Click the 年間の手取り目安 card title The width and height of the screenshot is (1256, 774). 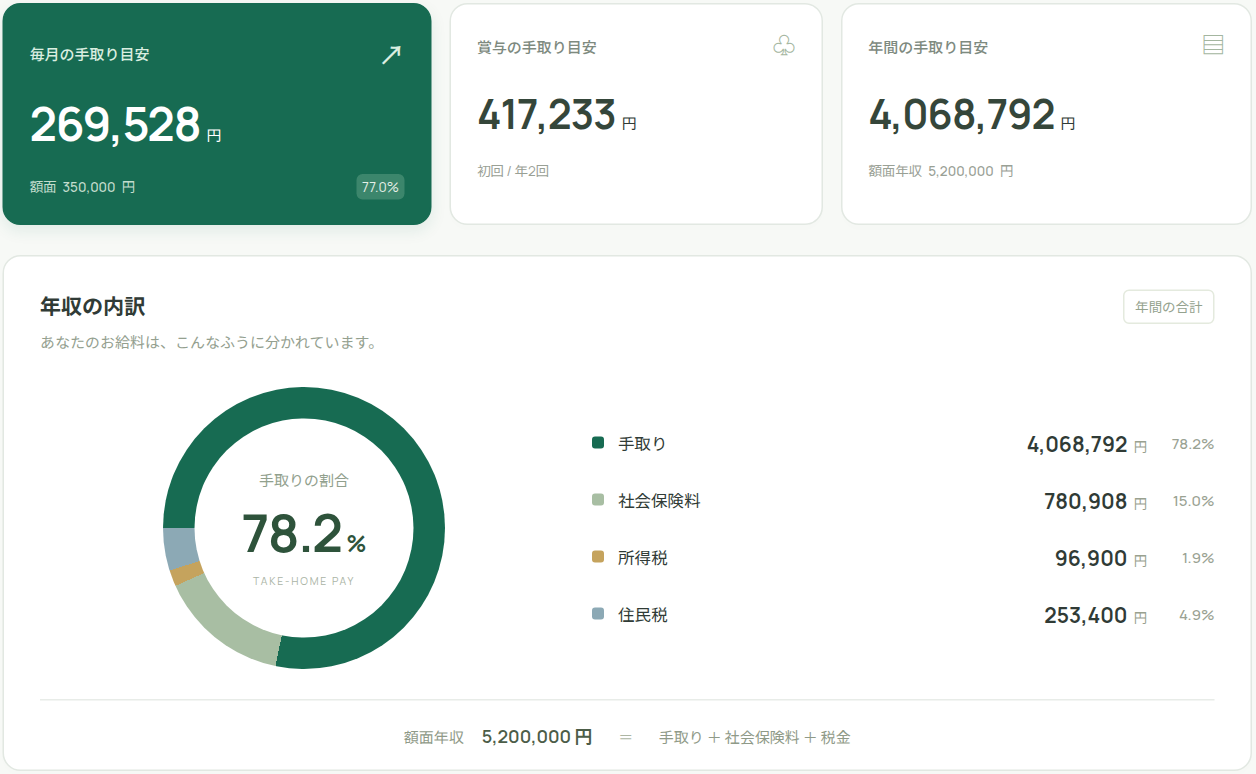click(x=929, y=47)
